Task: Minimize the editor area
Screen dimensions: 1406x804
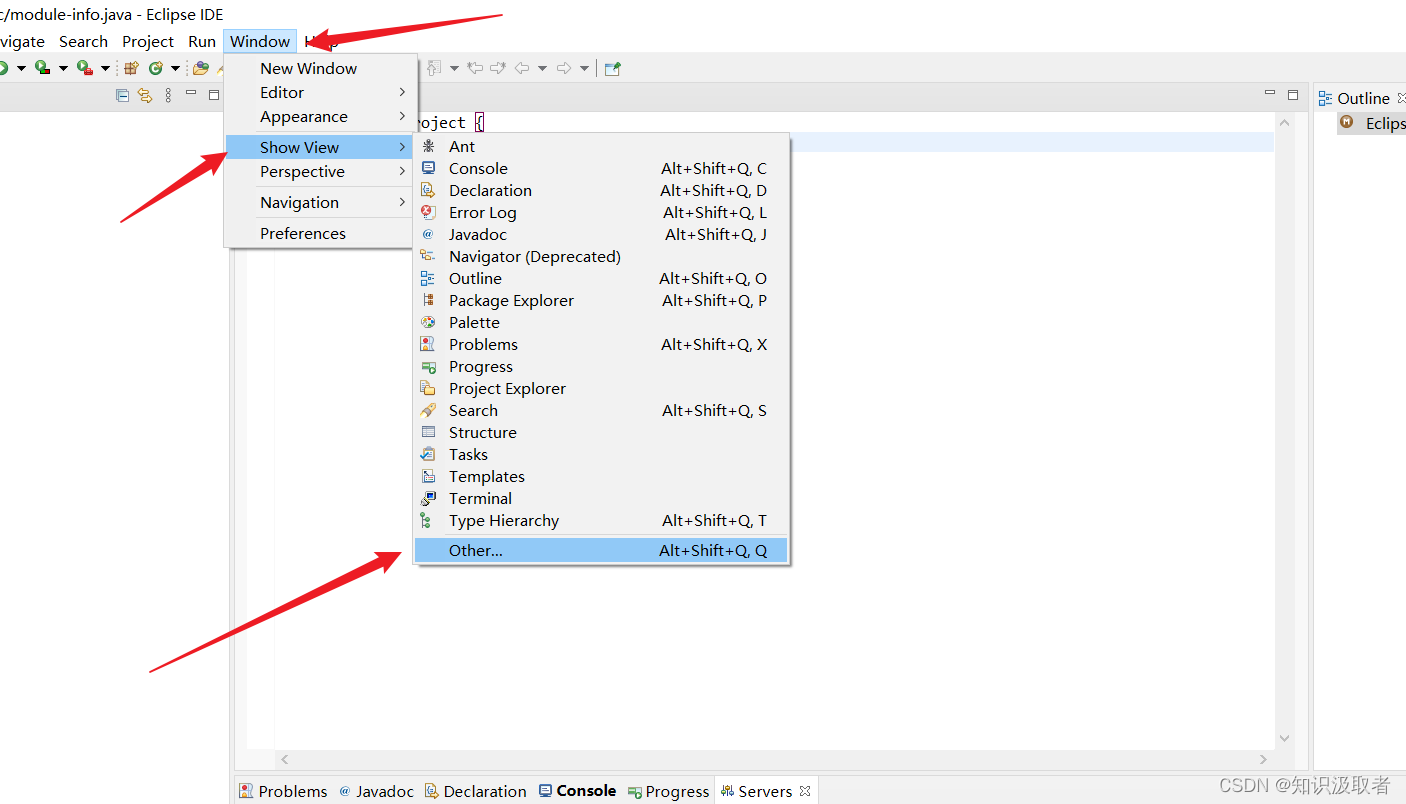Action: tap(1270, 93)
